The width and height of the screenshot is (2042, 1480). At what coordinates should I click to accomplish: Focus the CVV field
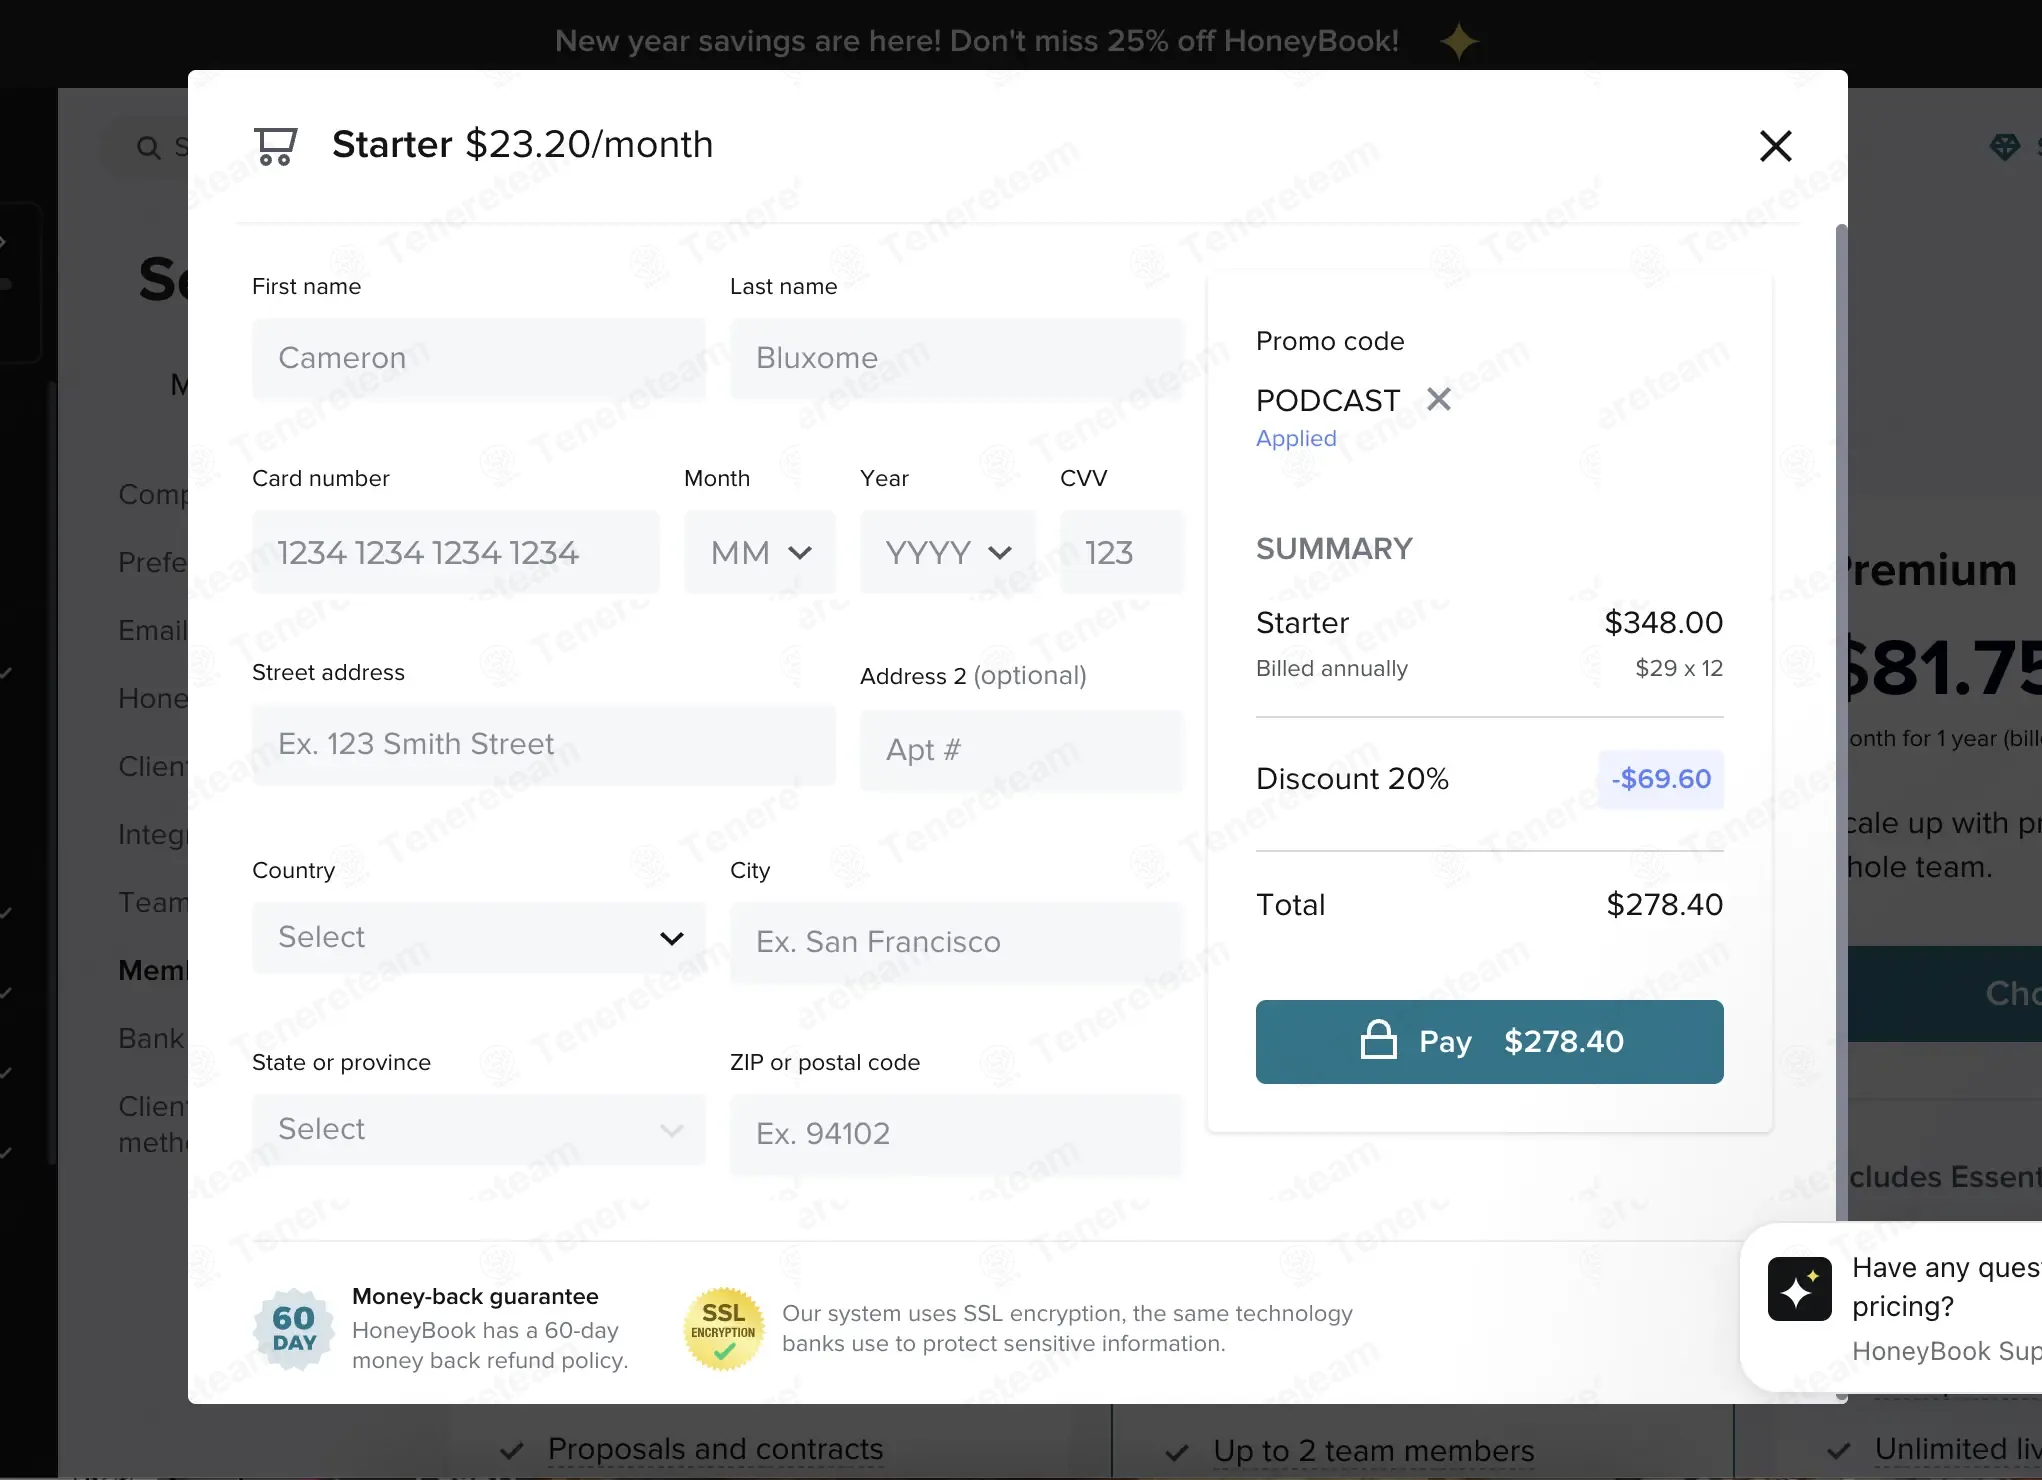coord(1122,552)
